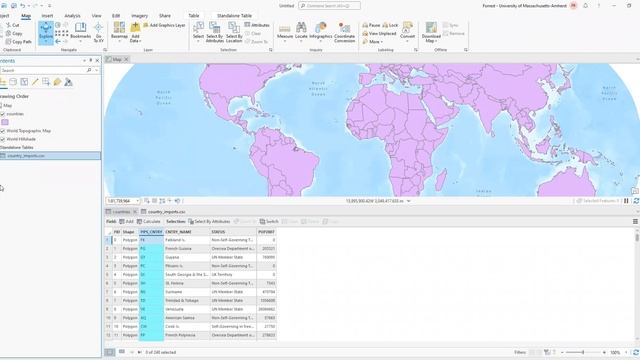This screenshot has height=360, width=640.
Task: Toggle World Topographic Map layer visibility
Action: 3,131
